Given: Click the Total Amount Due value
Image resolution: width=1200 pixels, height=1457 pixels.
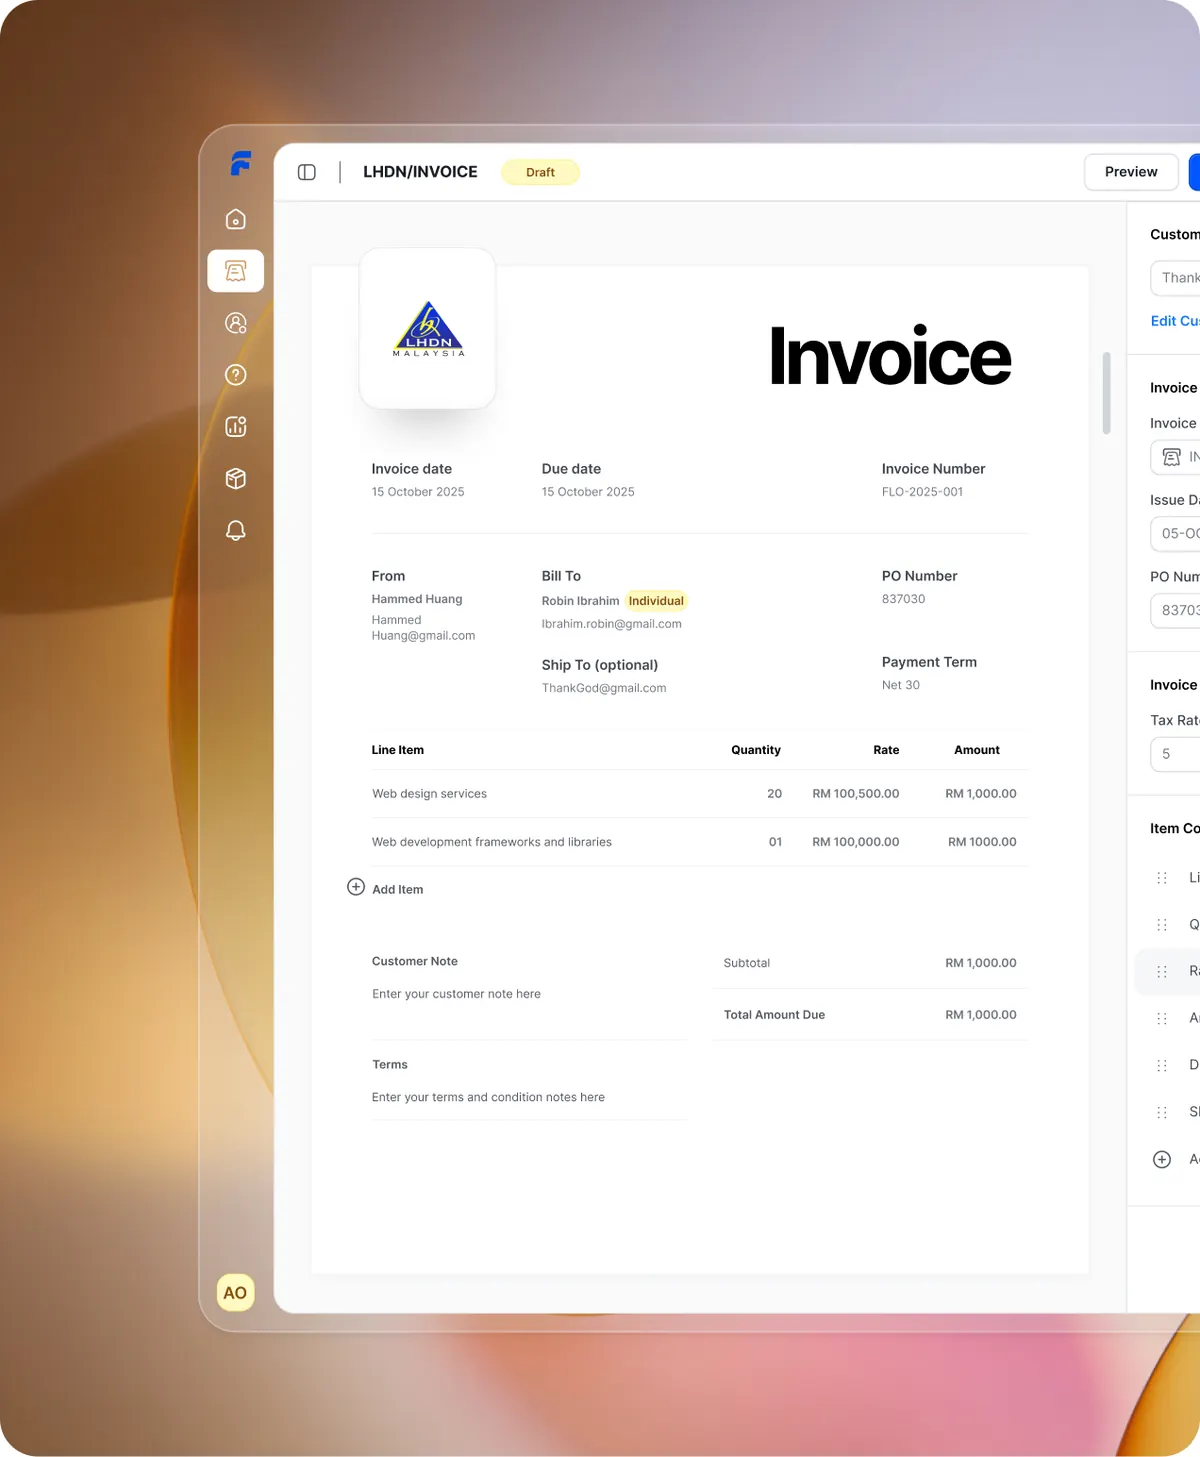Looking at the screenshot, I should [981, 1015].
